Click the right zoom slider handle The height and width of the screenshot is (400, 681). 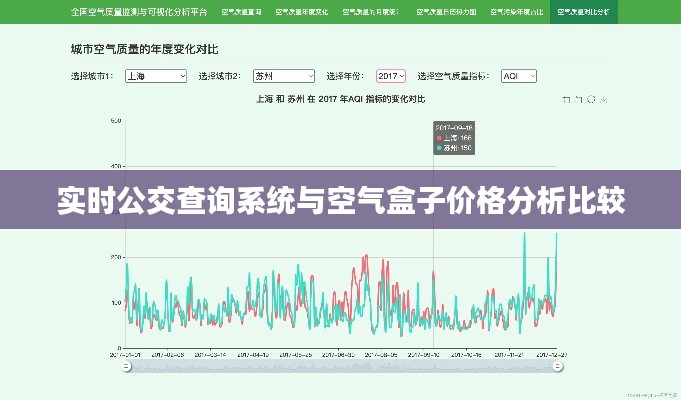pyautogui.click(x=556, y=367)
